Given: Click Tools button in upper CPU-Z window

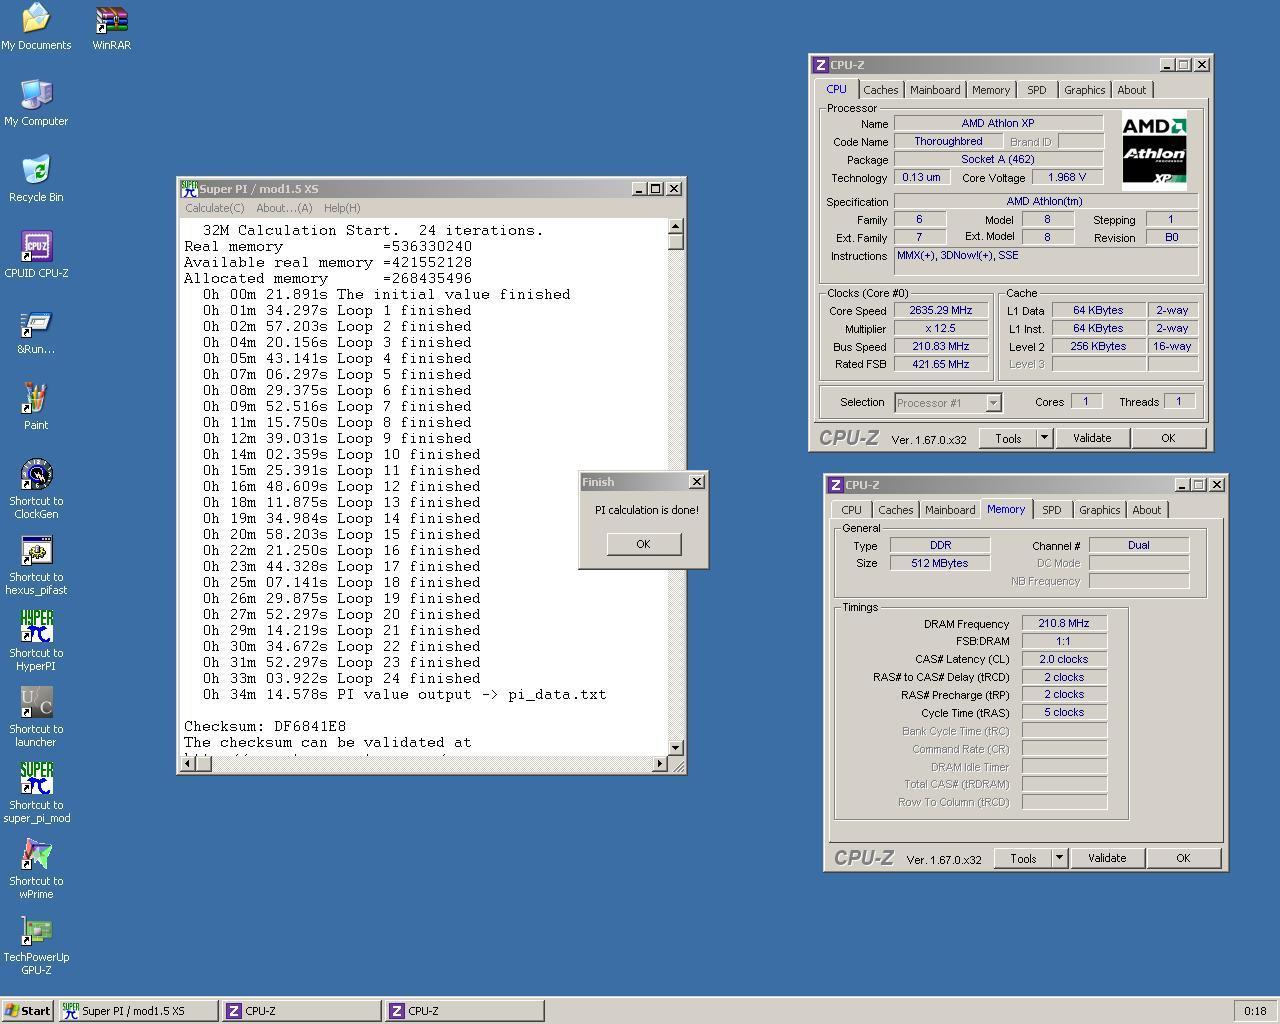Looking at the screenshot, I should pyautogui.click(x=1008, y=438).
